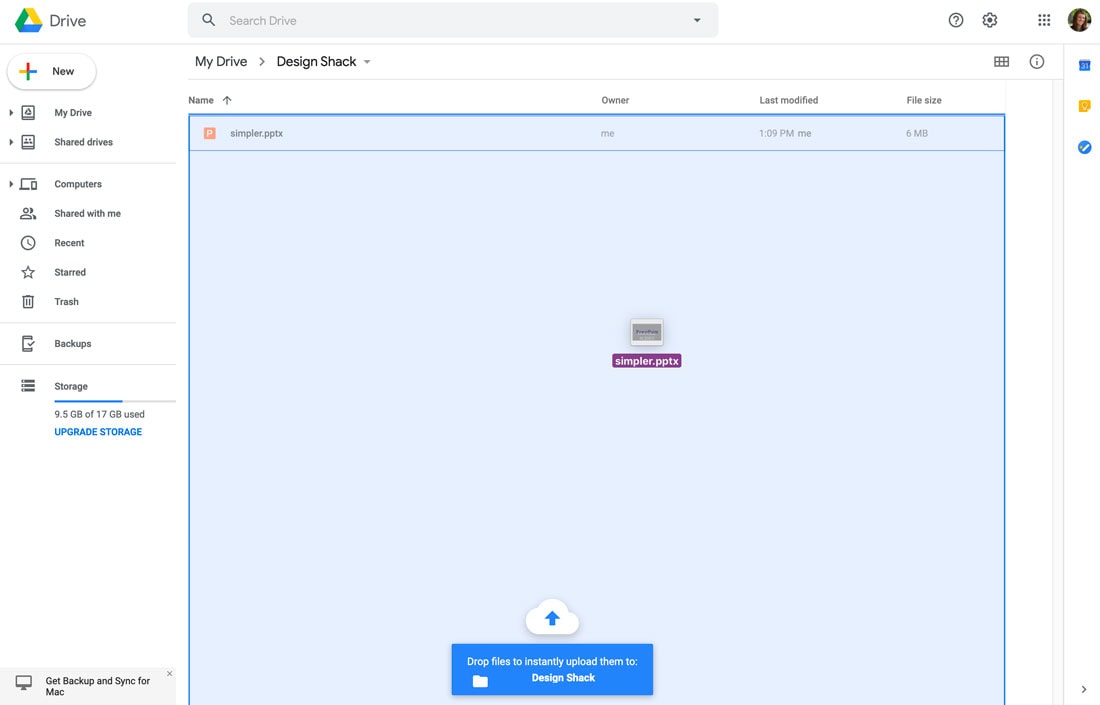Click the Owner column header
Viewport: 1100px width, 705px height.
(x=615, y=100)
